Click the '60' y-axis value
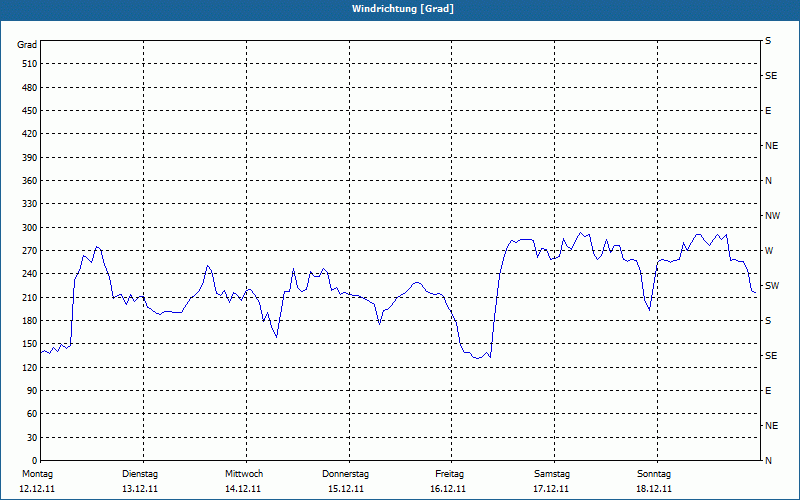The width and height of the screenshot is (800, 500). pos(32,414)
